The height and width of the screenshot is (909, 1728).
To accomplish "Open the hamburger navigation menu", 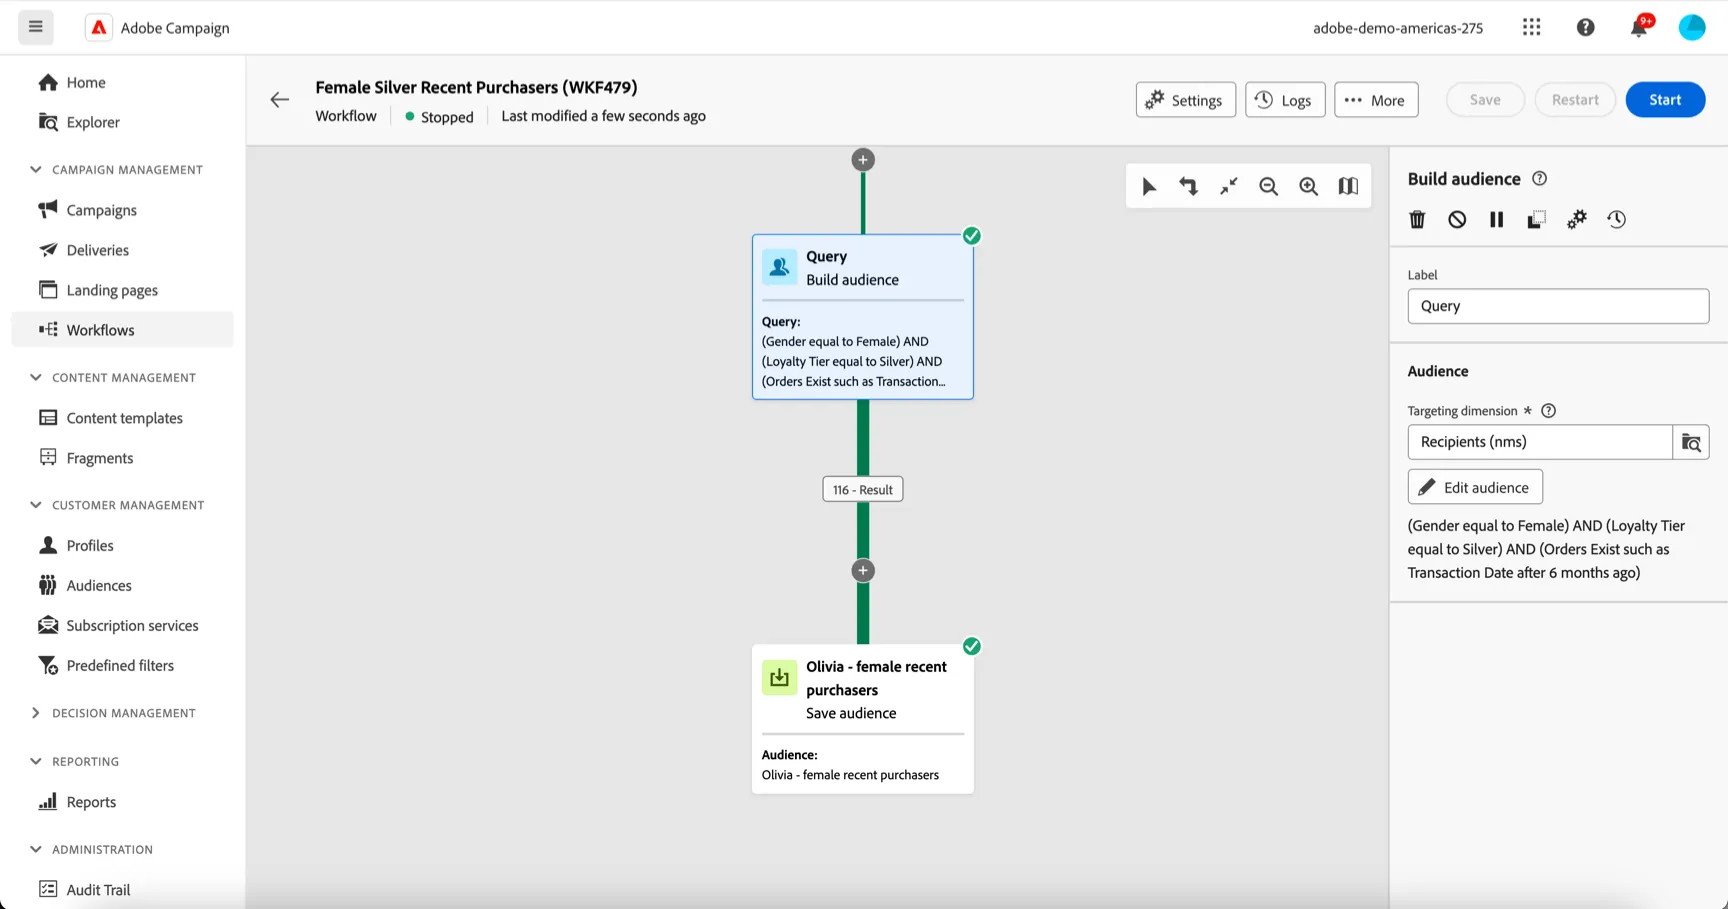I will click(x=36, y=27).
